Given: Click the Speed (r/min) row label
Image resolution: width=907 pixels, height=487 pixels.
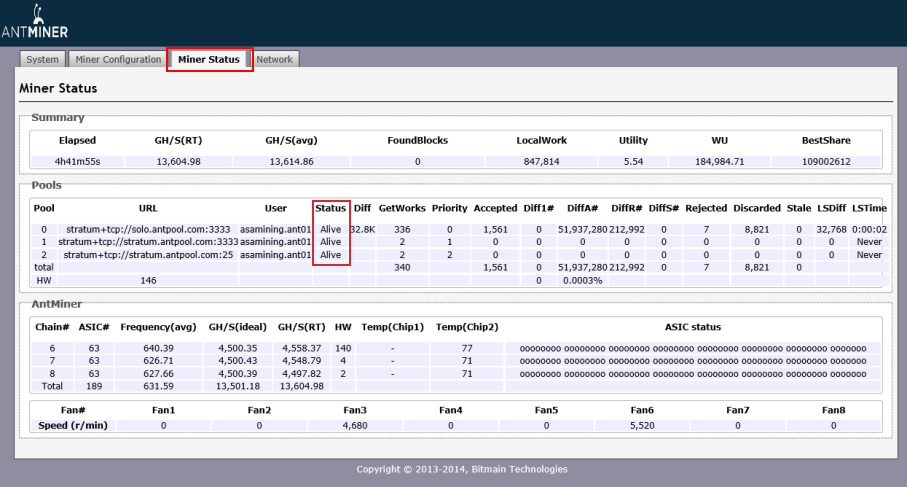Looking at the screenshot, I should (x=73, y=426).
